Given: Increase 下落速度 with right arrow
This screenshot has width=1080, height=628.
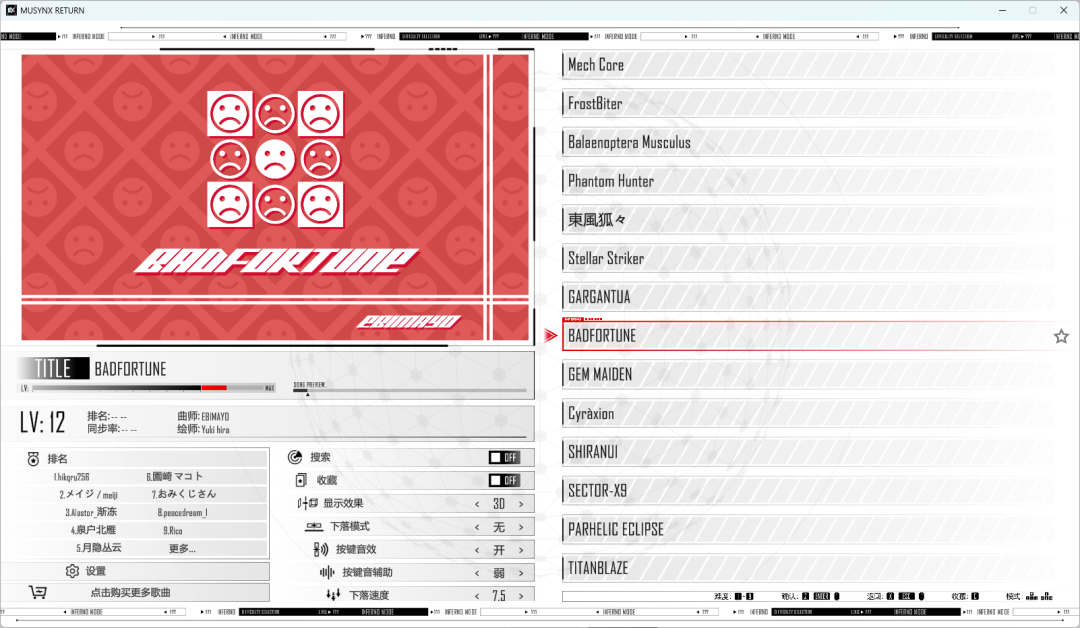Looking at the screenshot, I should 521,596.
